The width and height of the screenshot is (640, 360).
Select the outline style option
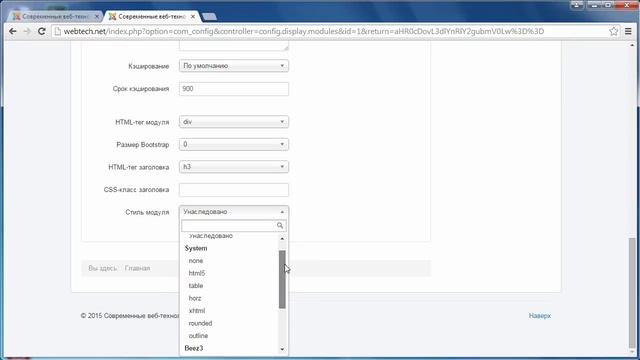198,336
